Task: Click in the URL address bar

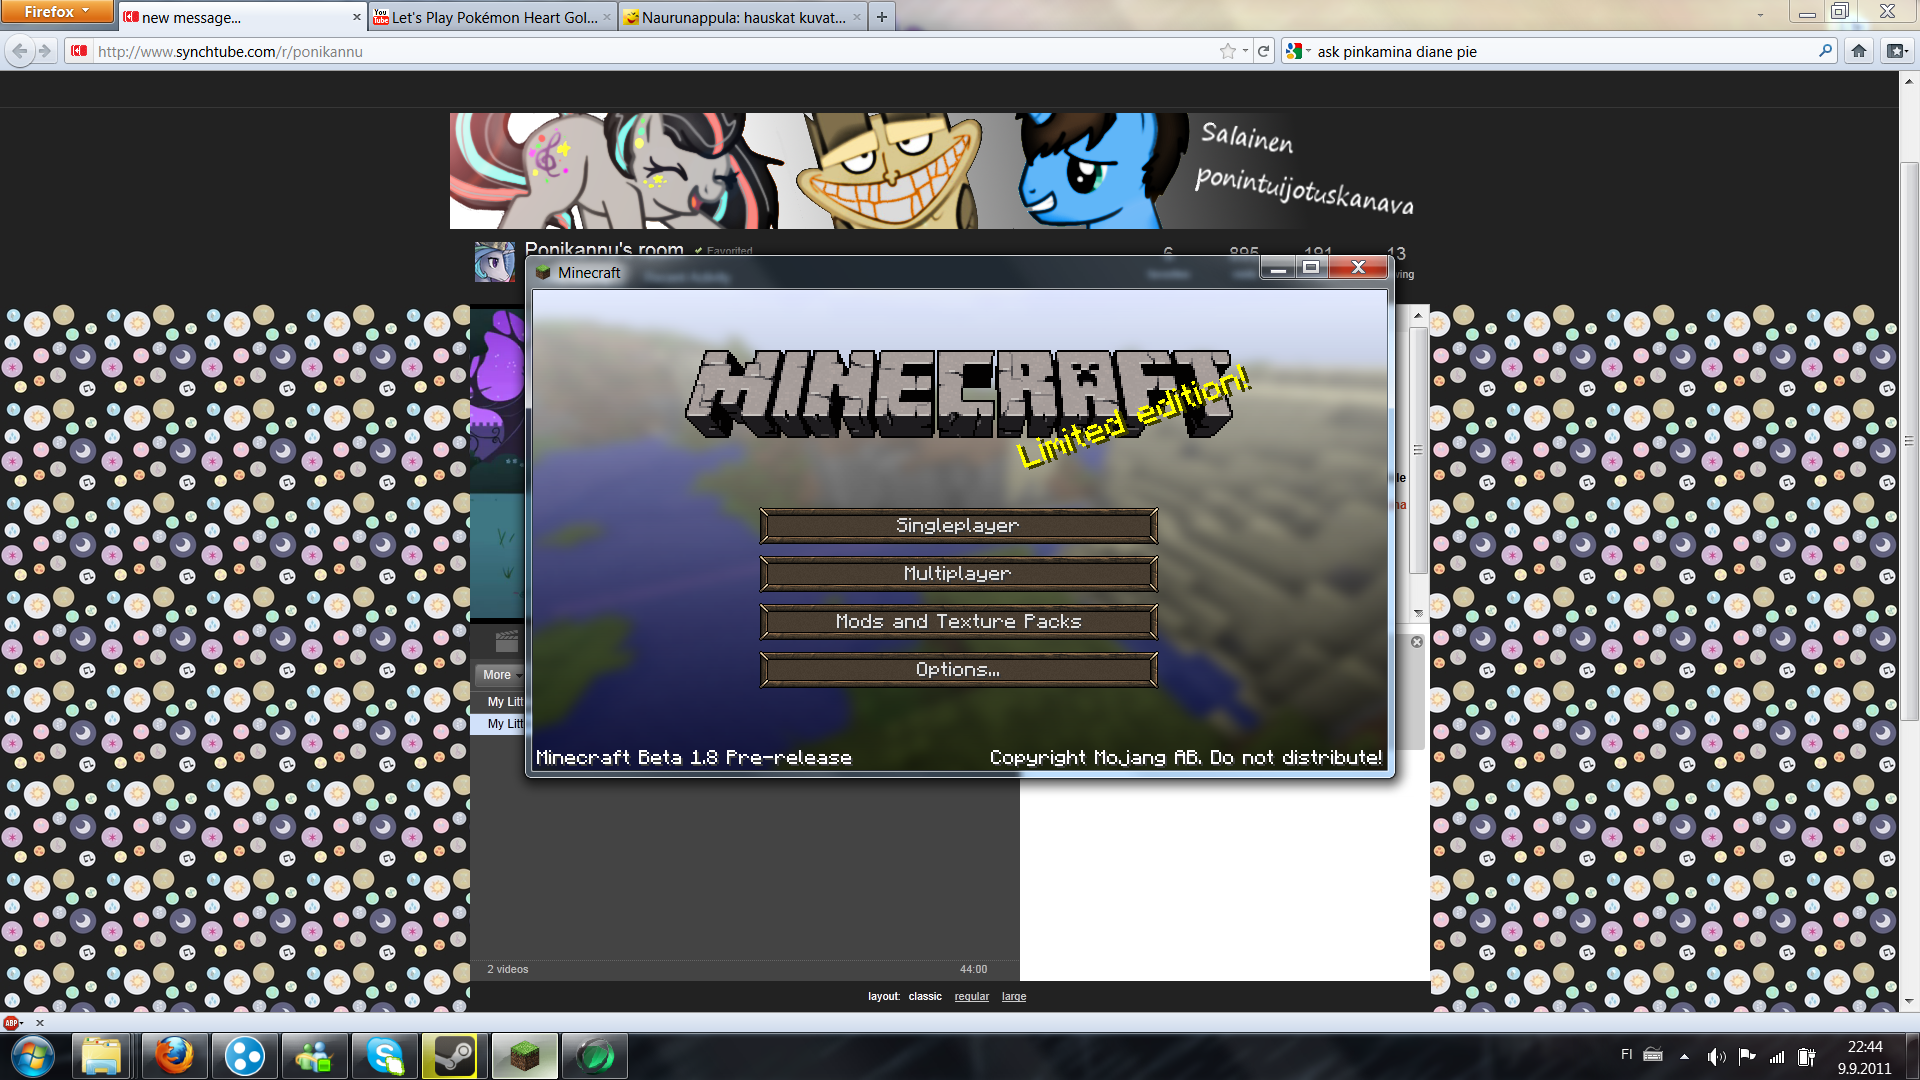Action: [640, 51]
